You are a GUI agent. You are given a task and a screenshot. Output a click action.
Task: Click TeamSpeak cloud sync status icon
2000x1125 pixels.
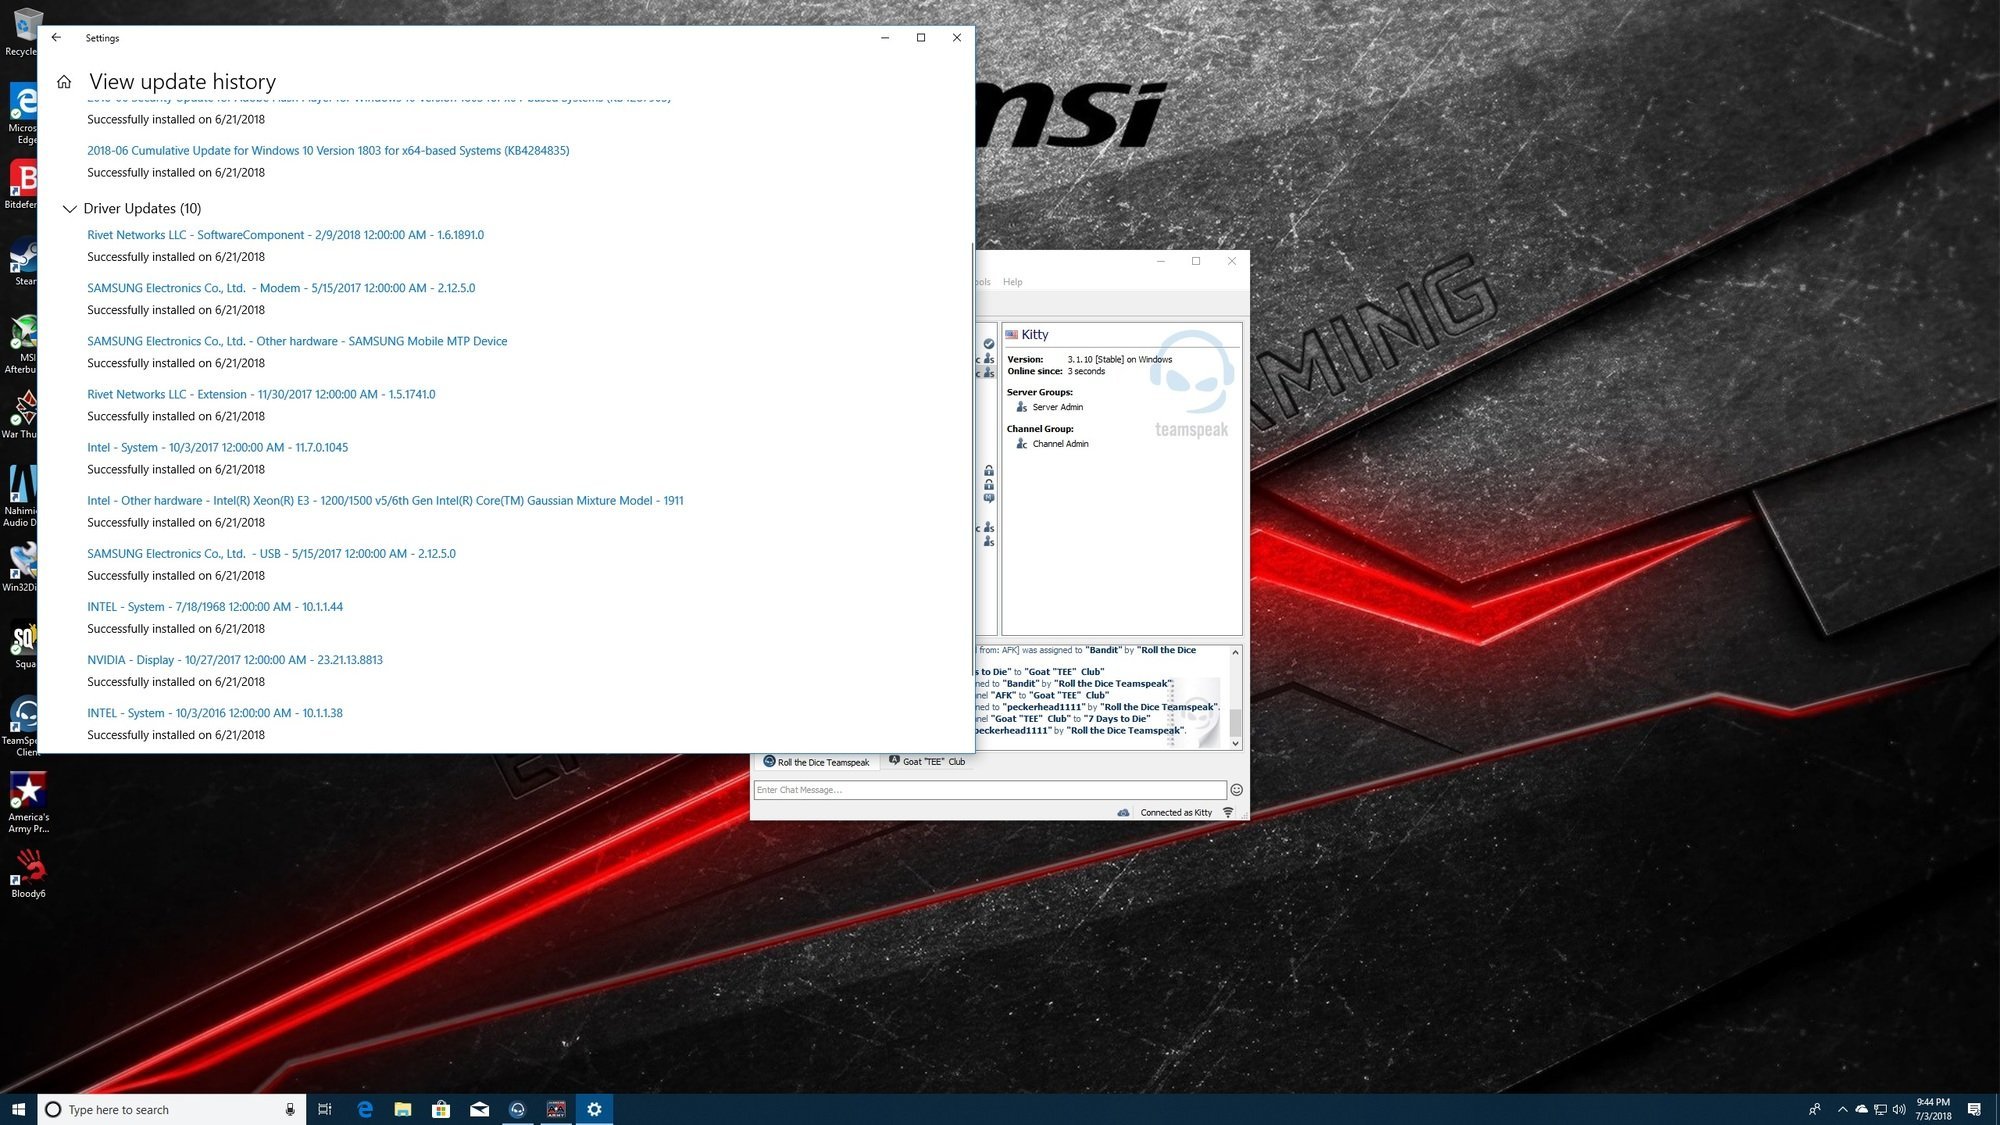[x=1123, y=813]
